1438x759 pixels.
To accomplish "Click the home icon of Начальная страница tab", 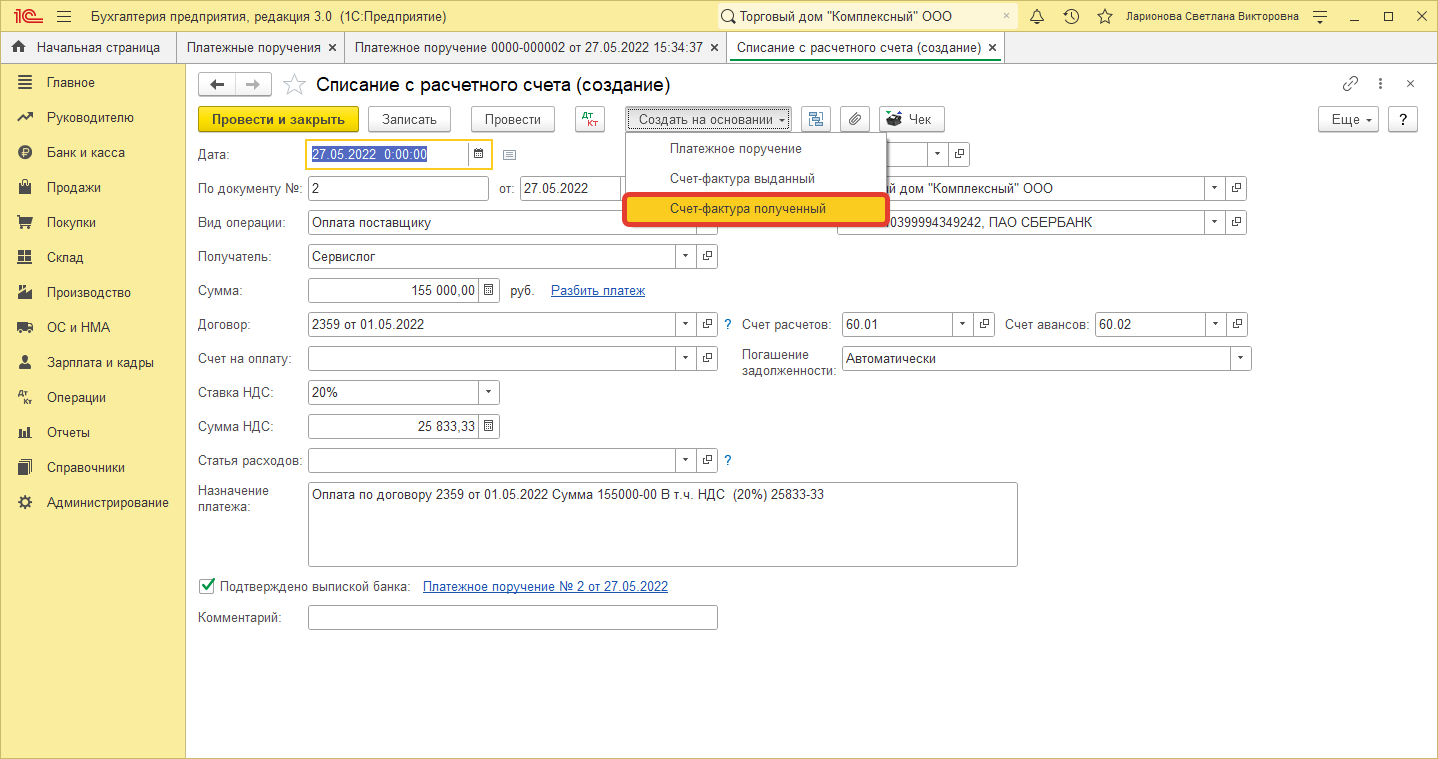I will coord(19,47).
